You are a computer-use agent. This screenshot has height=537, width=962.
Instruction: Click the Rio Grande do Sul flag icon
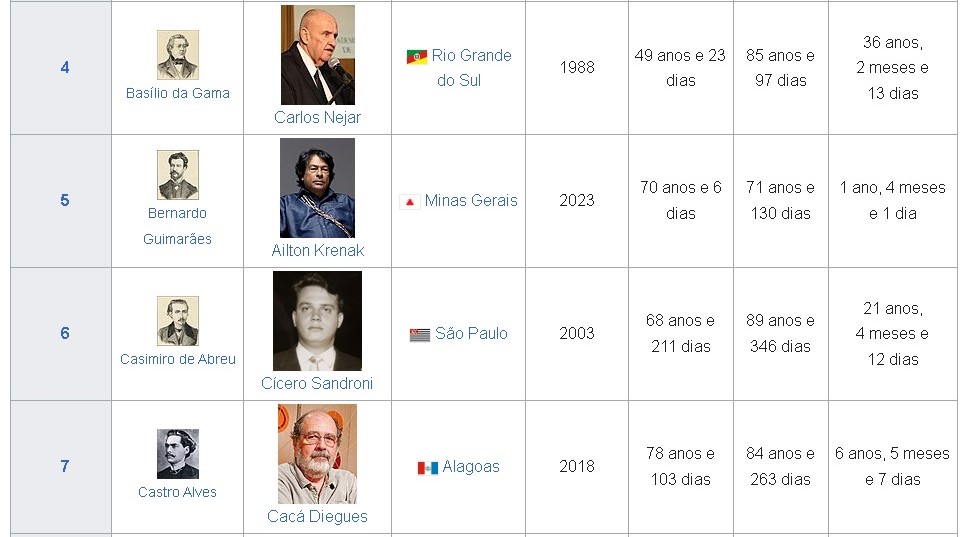(x=417, y=57)
